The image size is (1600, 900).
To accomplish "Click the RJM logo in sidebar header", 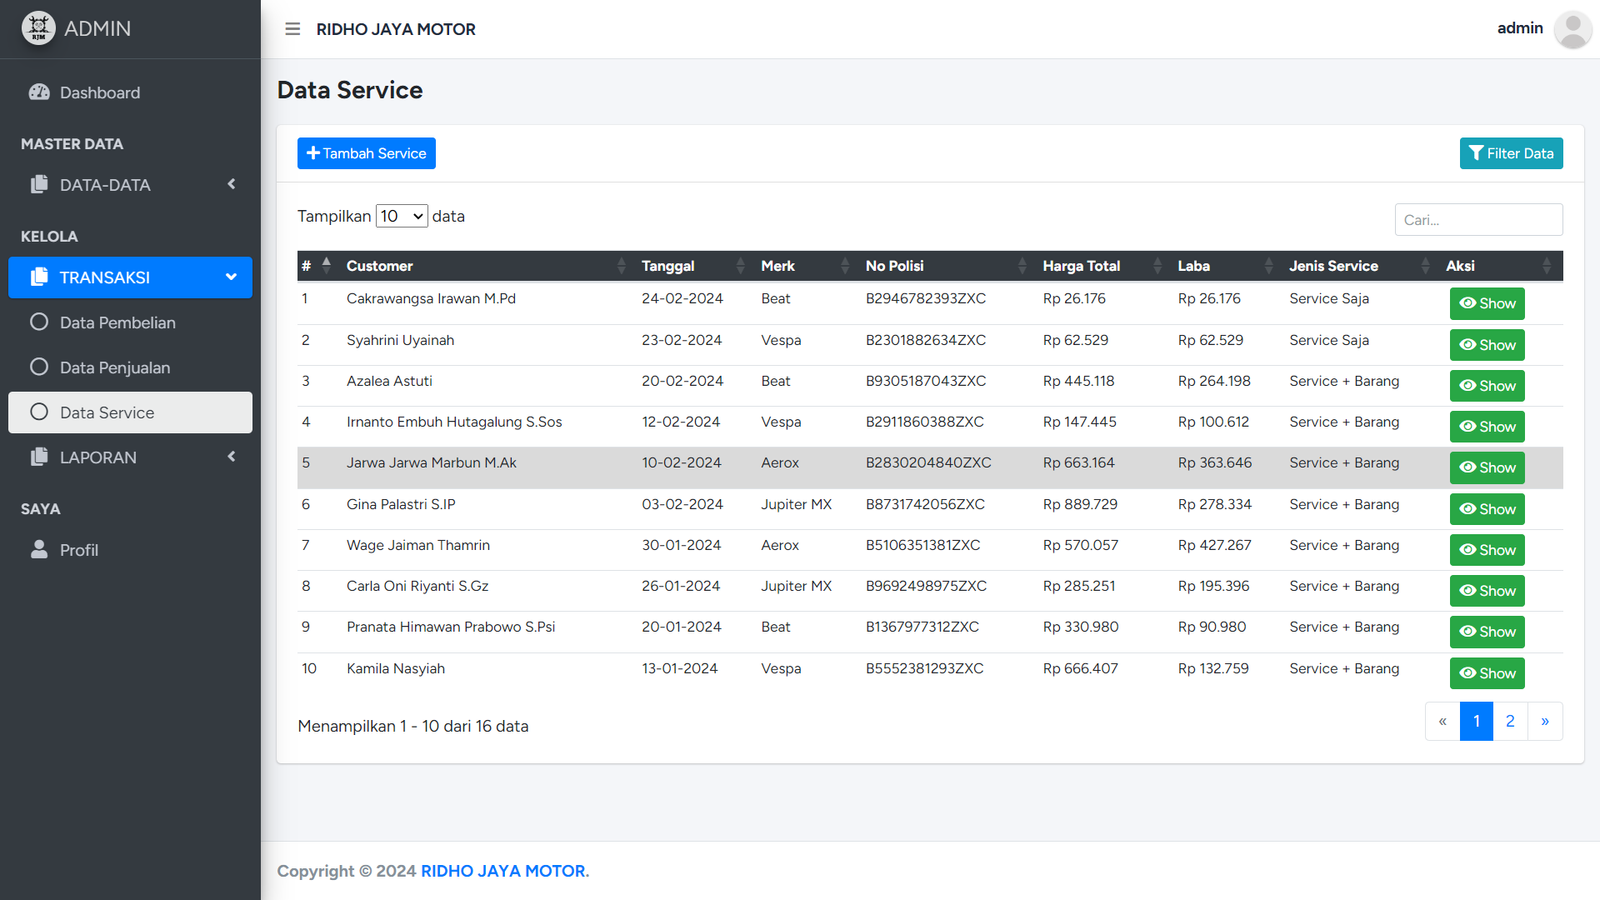I will [x=38, y=28].
